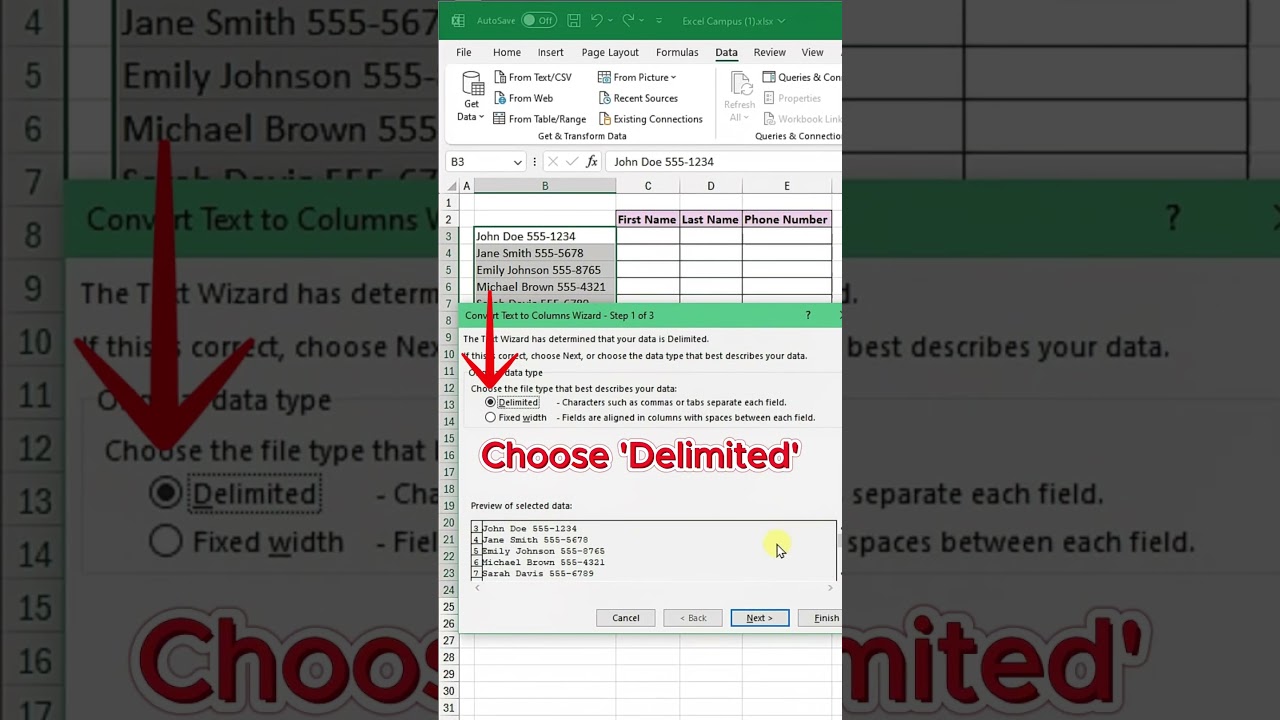
Task: Click the Get Data database icon
Action: (x=472, y=83)
